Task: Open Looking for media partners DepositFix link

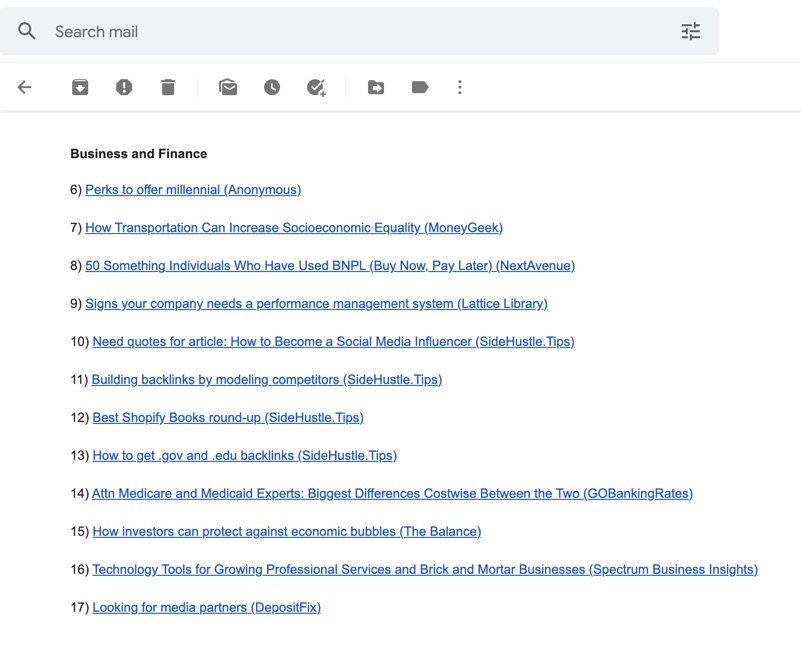Action: tap(206, 608)
